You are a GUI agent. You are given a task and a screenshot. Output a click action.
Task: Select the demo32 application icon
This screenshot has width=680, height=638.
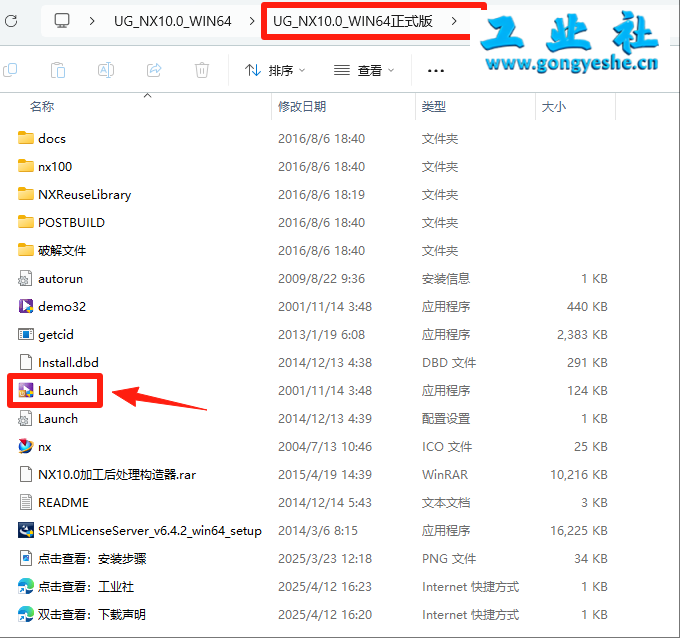pyautogui.click(x=26, y=306)
